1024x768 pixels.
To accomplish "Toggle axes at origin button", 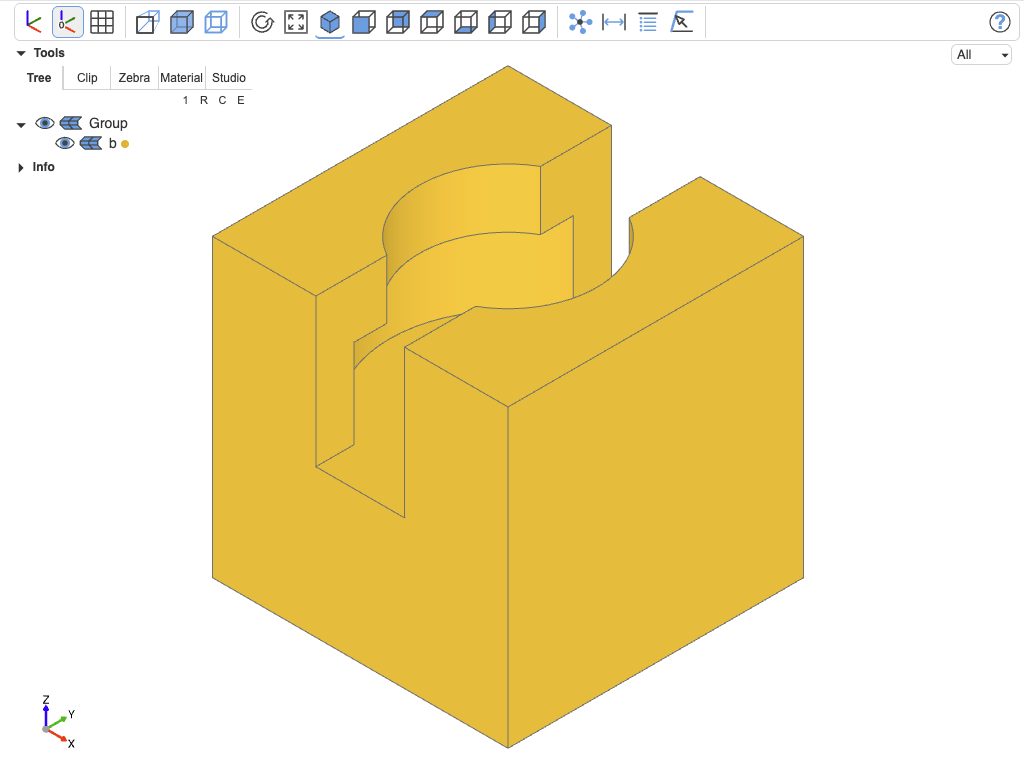I will click(x=67, y=22).
